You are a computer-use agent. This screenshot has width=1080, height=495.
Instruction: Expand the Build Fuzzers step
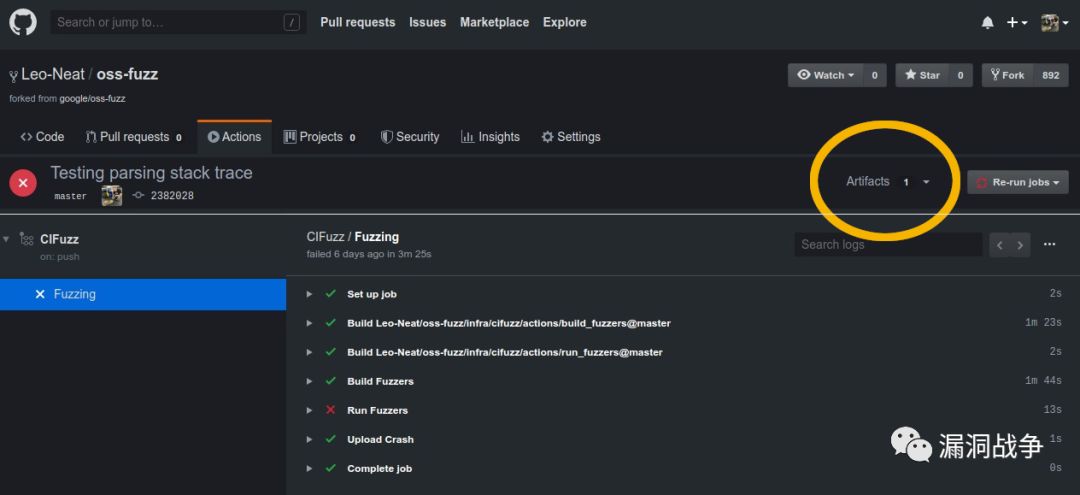pyautogui.click(x=309, y=381)
